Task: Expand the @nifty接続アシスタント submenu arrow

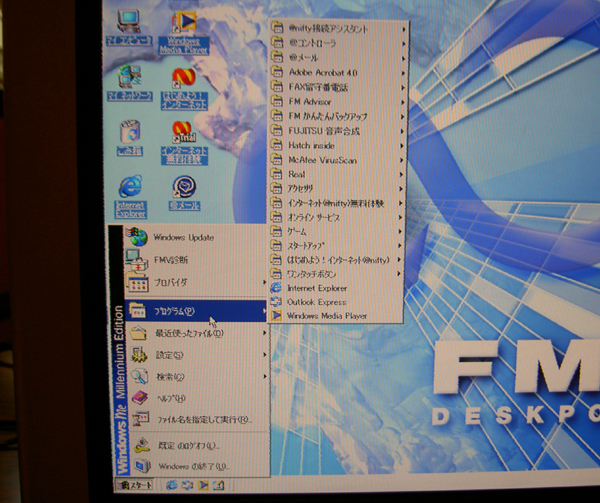Action: pos(404,29)
